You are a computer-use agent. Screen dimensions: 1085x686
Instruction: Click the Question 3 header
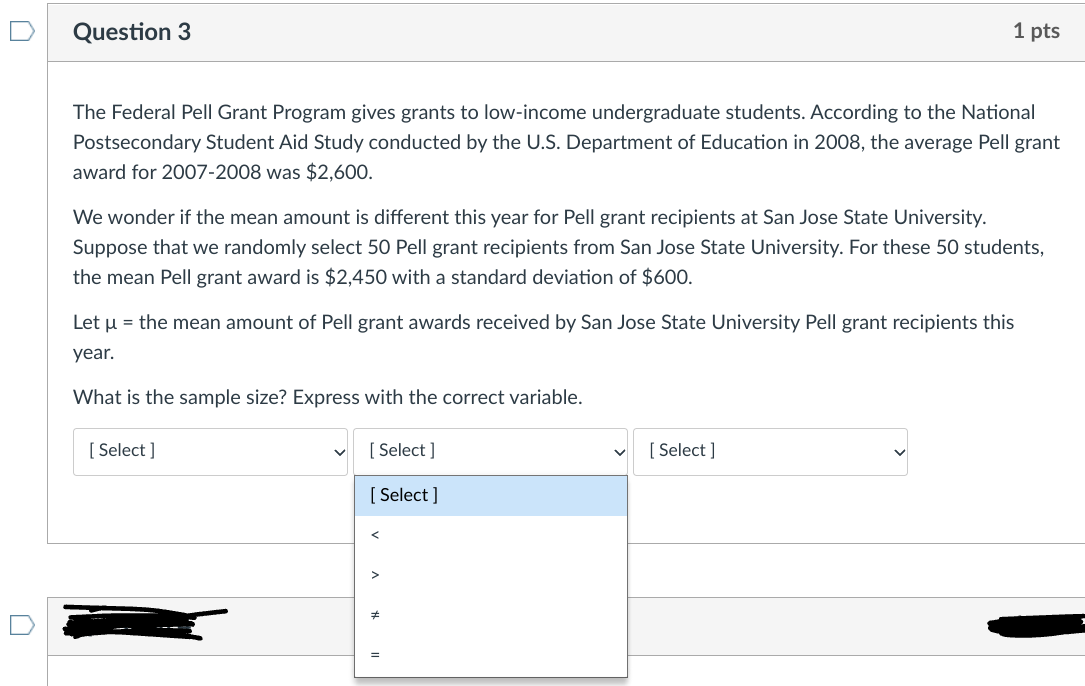coord(131,31)
